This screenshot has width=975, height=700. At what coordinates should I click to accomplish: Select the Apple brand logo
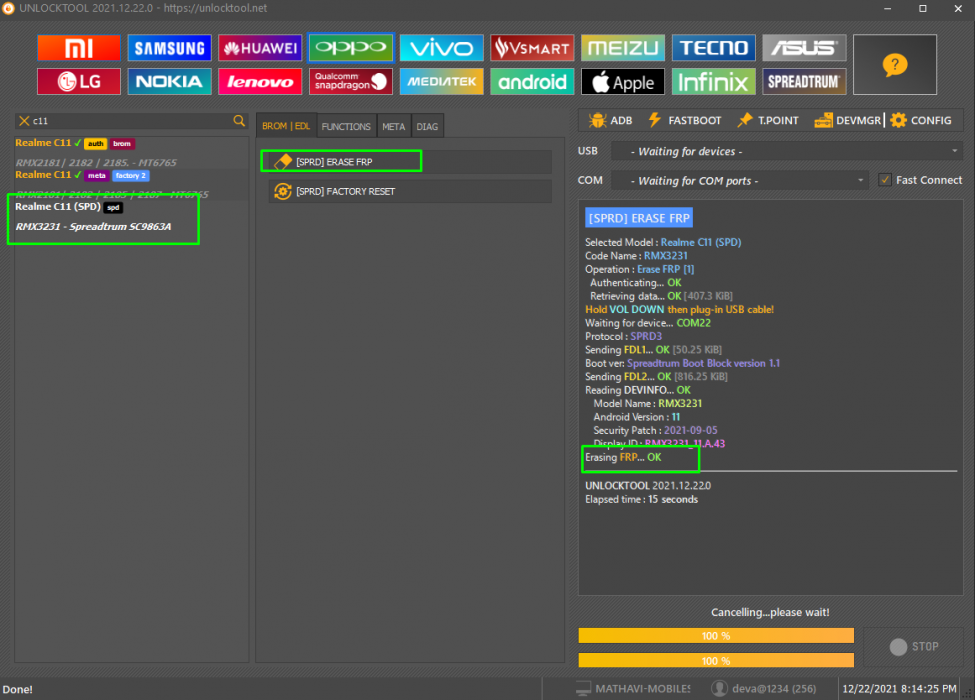623,81
